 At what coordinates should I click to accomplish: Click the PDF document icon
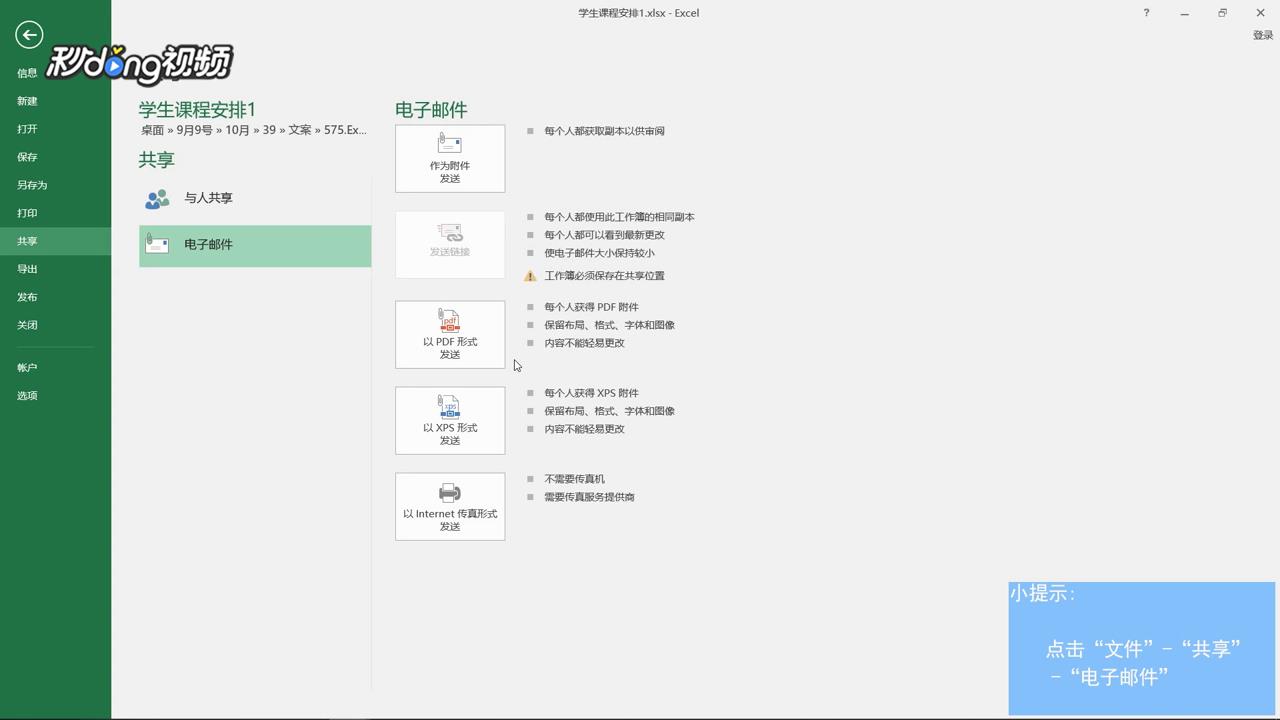450,320
